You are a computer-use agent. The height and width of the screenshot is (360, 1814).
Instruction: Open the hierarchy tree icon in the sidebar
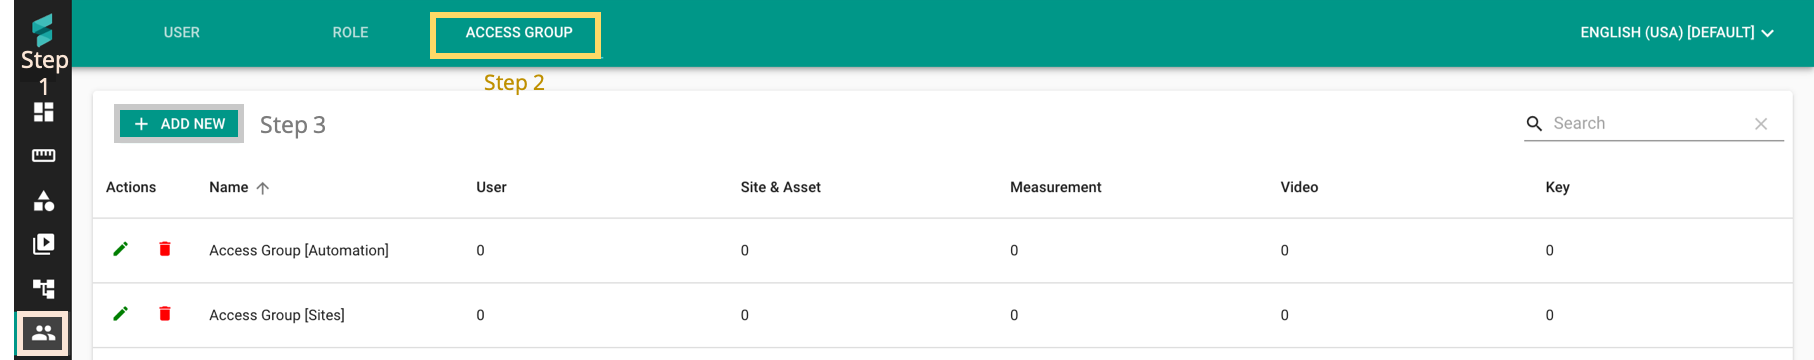coord(43,289)
